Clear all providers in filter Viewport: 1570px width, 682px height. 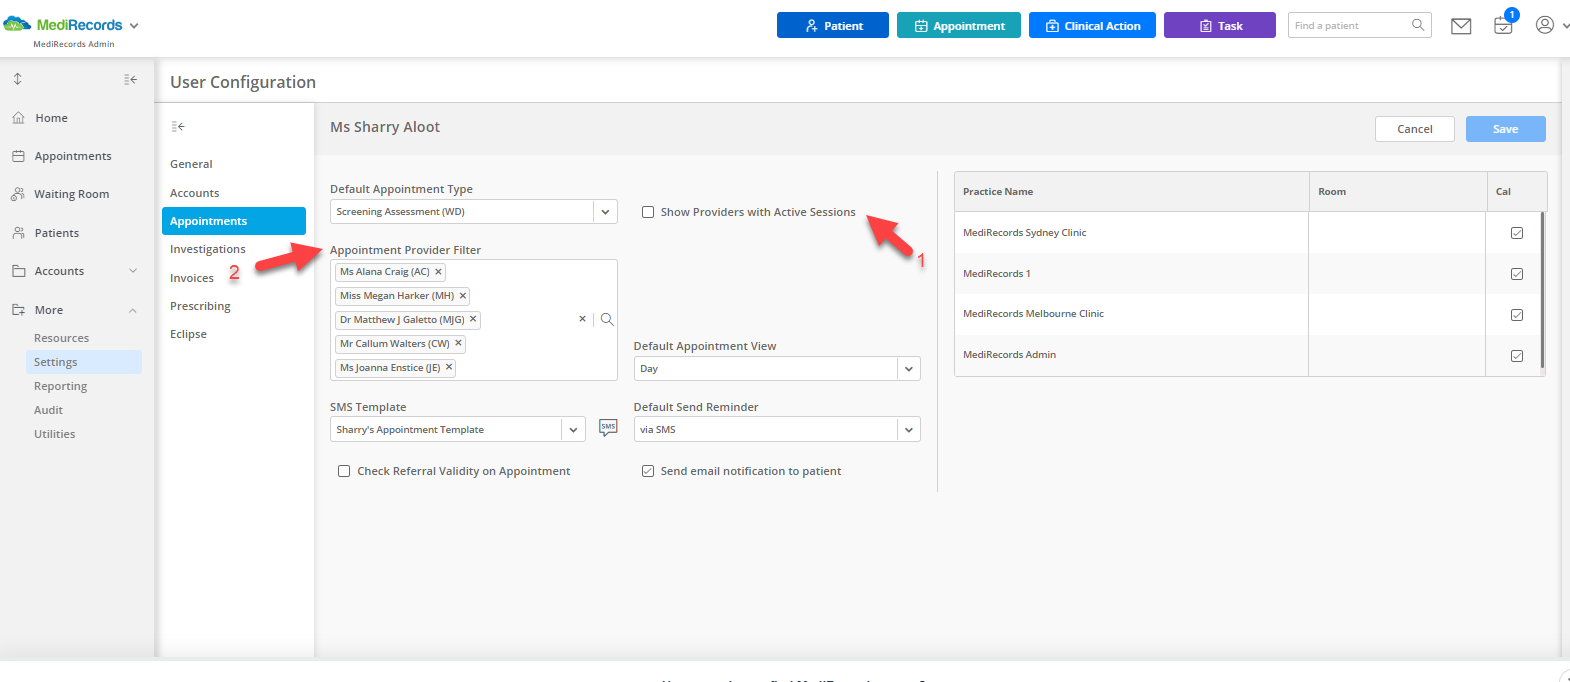pos(582,319)
